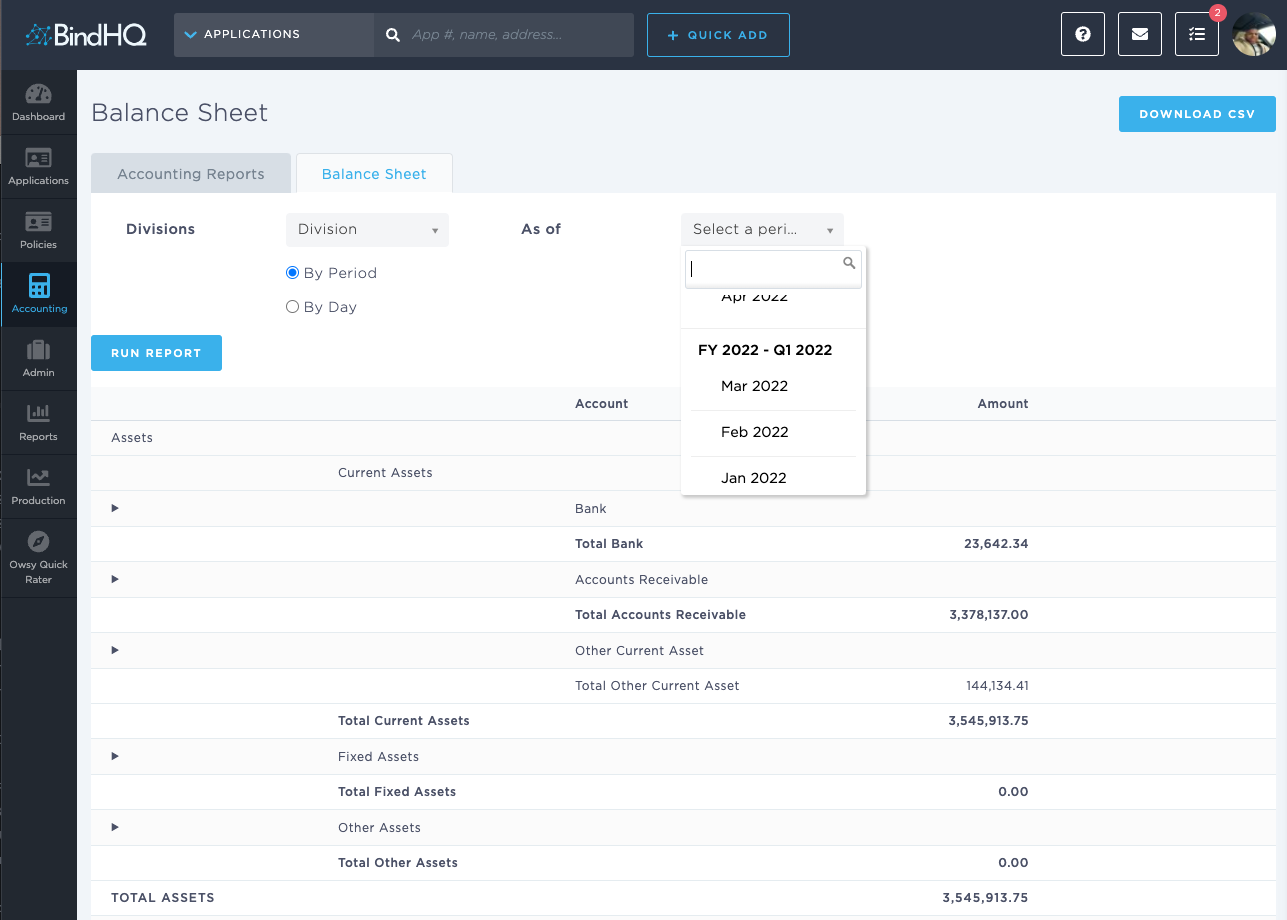This screenshot has height=920, width=1287.
Task: Click the TOTAL ASSETS label
Action: coord(163,898)
